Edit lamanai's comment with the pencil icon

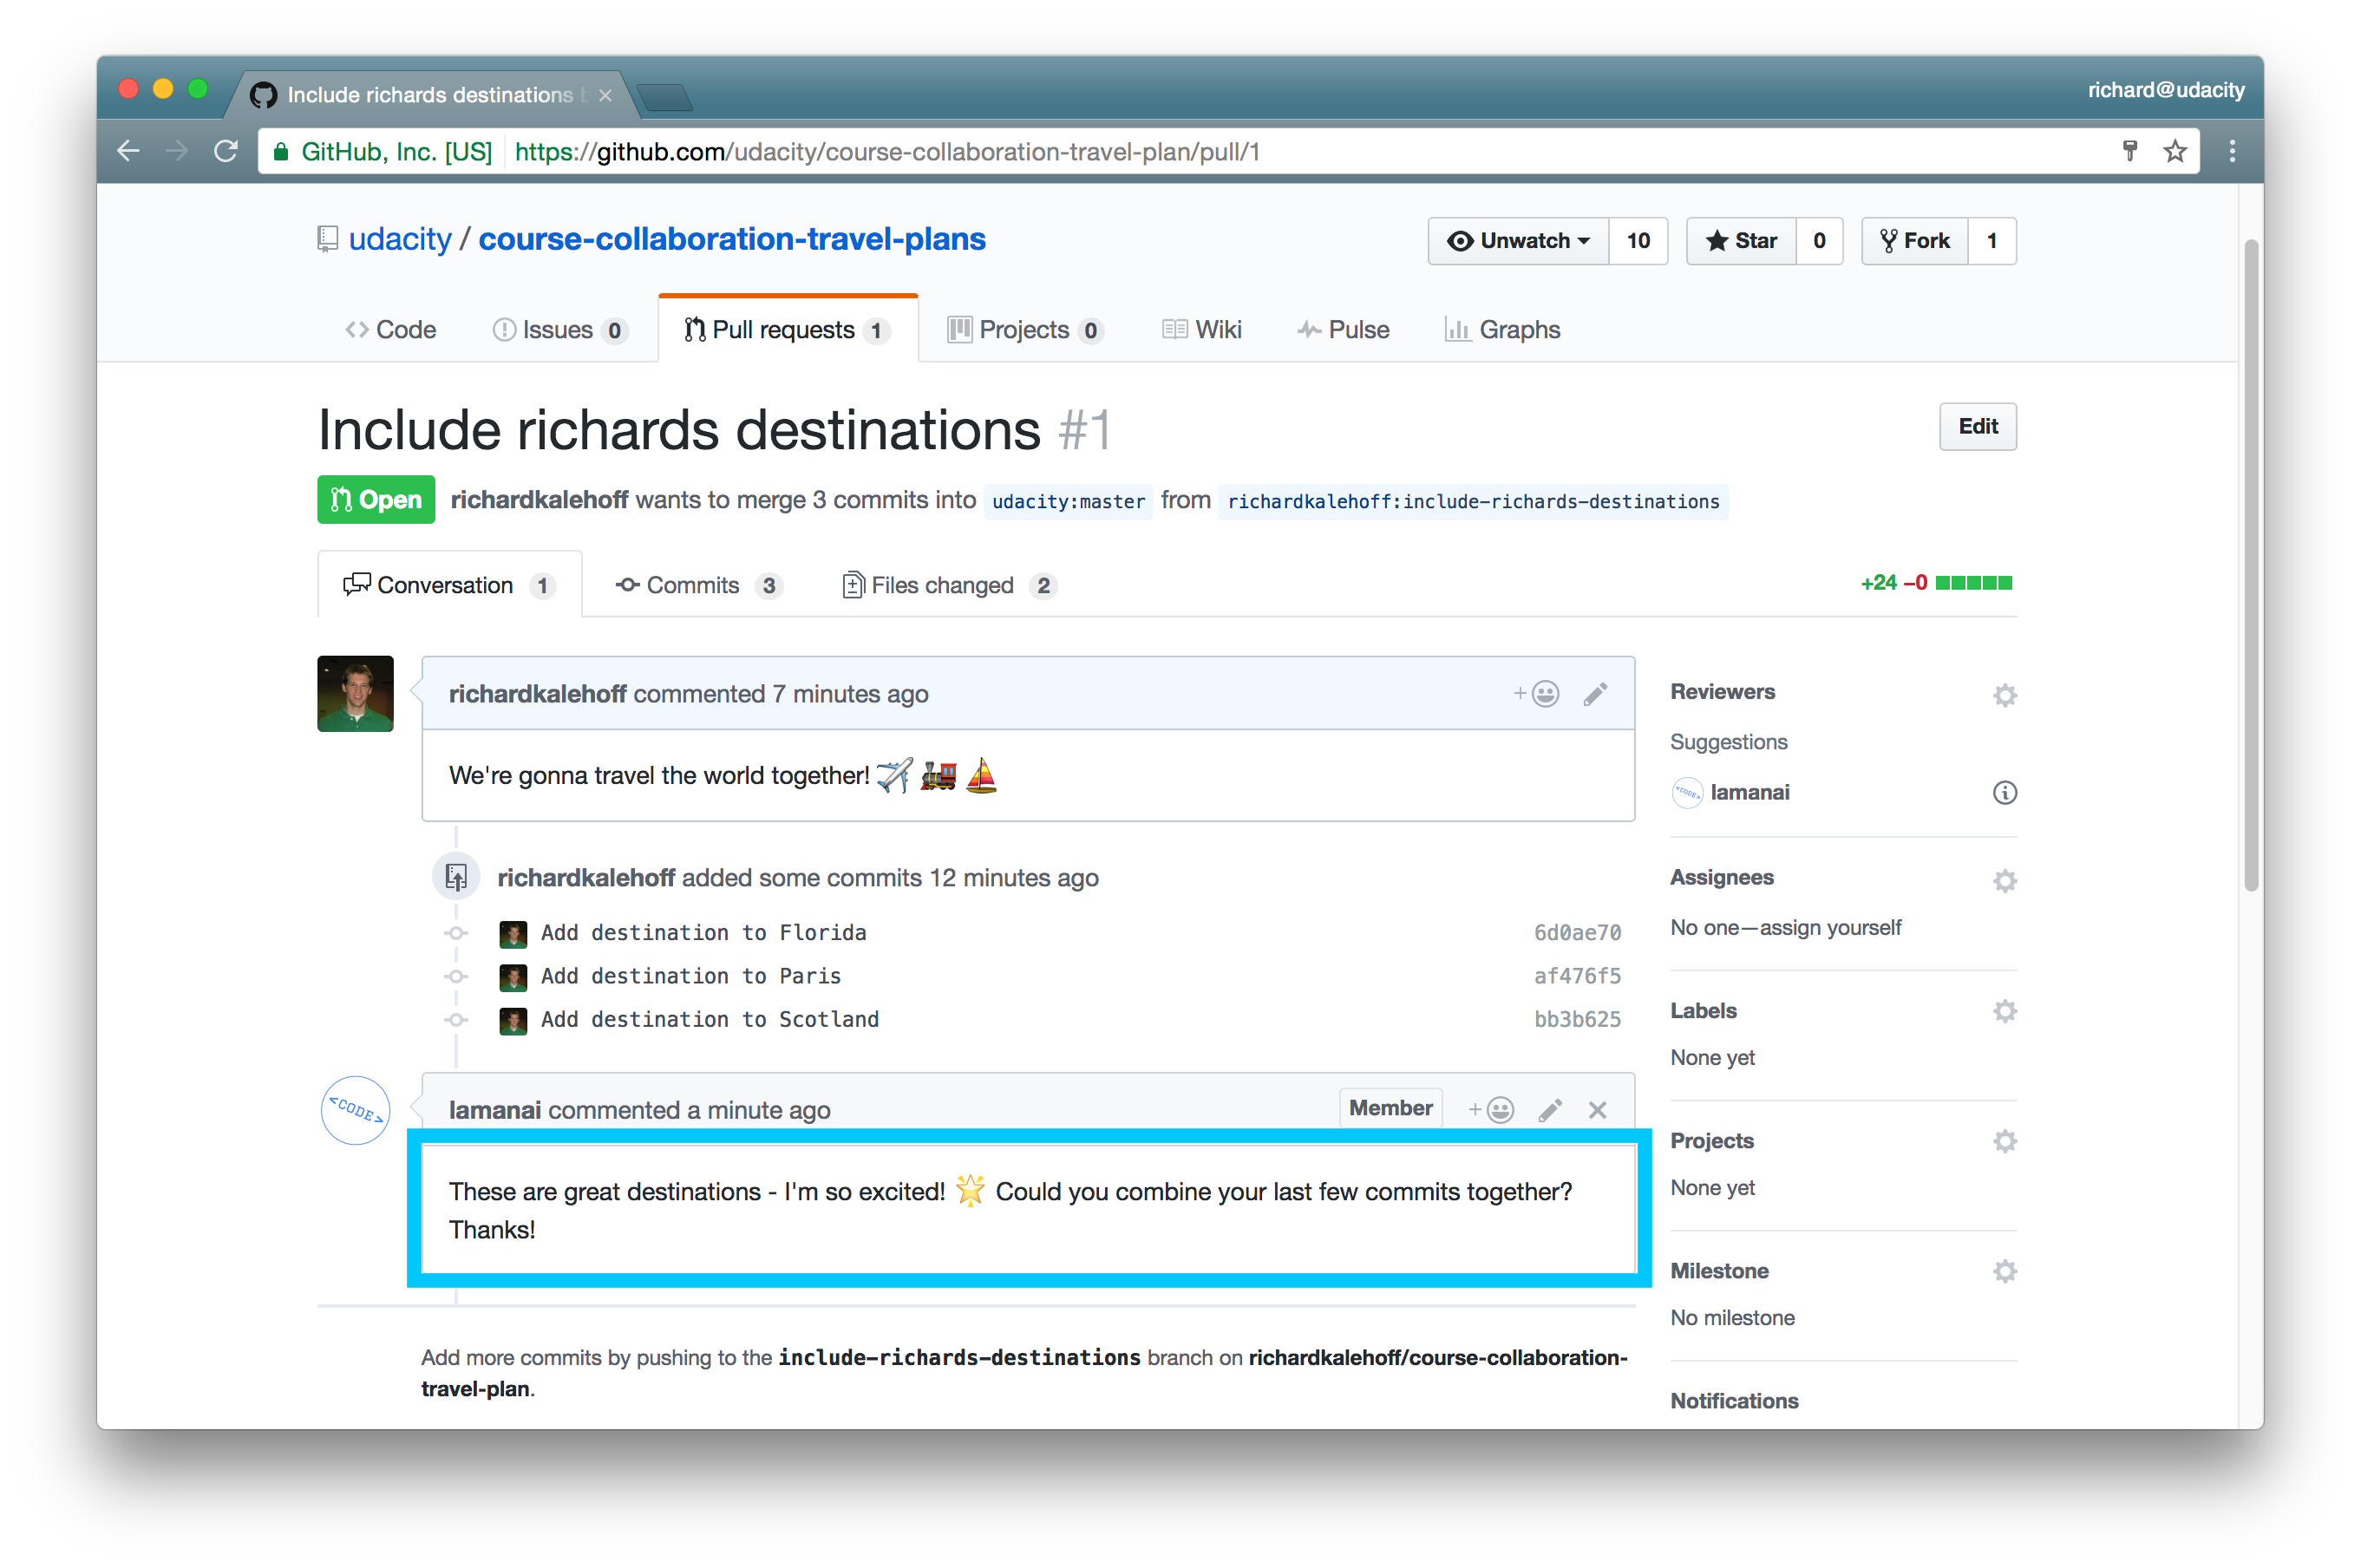click(x=1549, y=1109)
